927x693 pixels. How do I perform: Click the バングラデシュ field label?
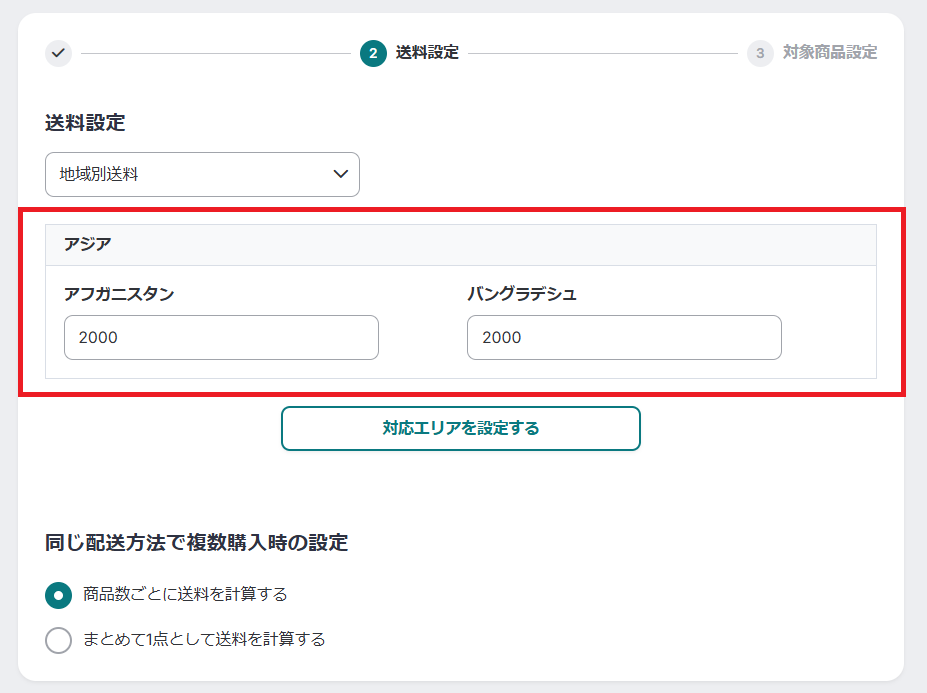click(522, 294)
